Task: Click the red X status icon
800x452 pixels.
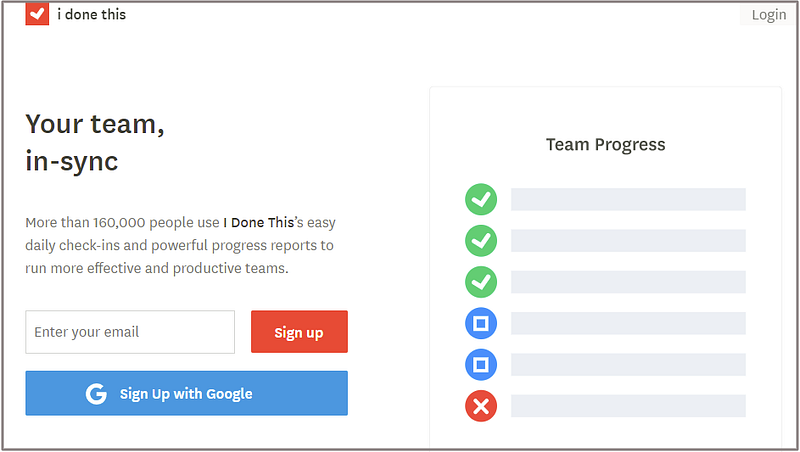Action: click(481, 406)
